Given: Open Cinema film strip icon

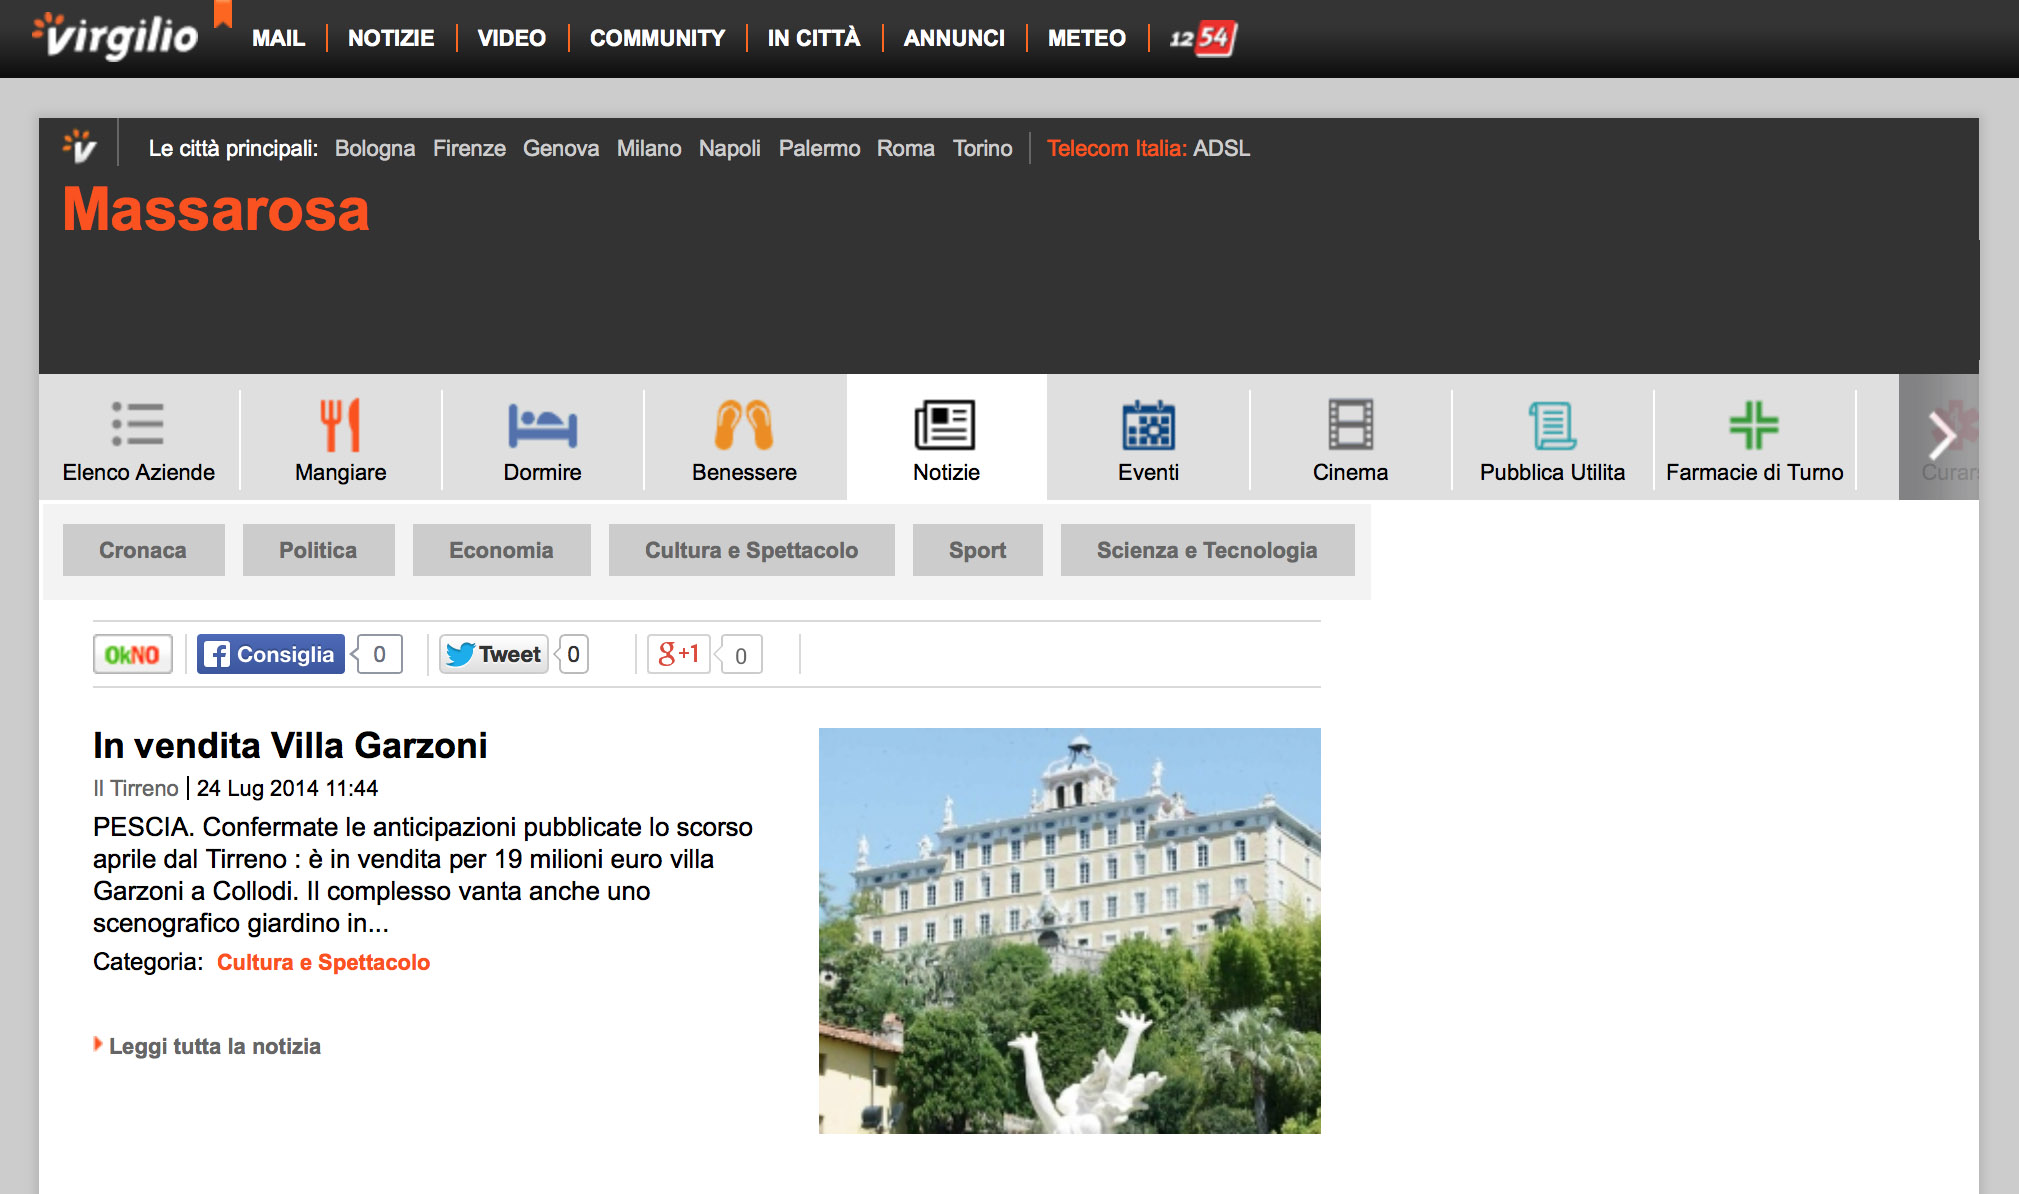Looking at the screenshot, I should [1350, 424].
